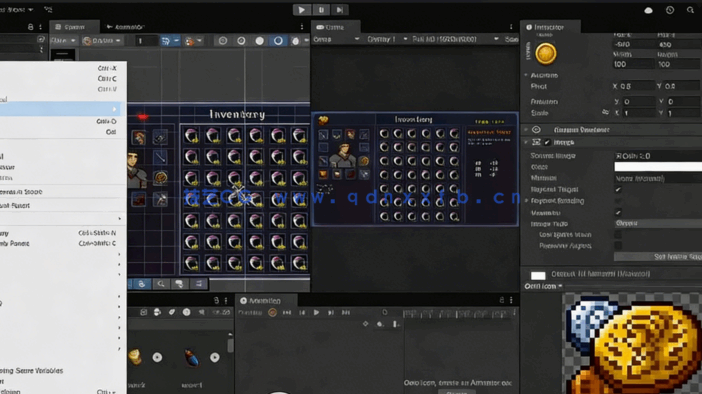Click the red arrow marker left of Inventory title
This screenshot has height=394, width=702.
pyautogui.click(x=142, y=117)
